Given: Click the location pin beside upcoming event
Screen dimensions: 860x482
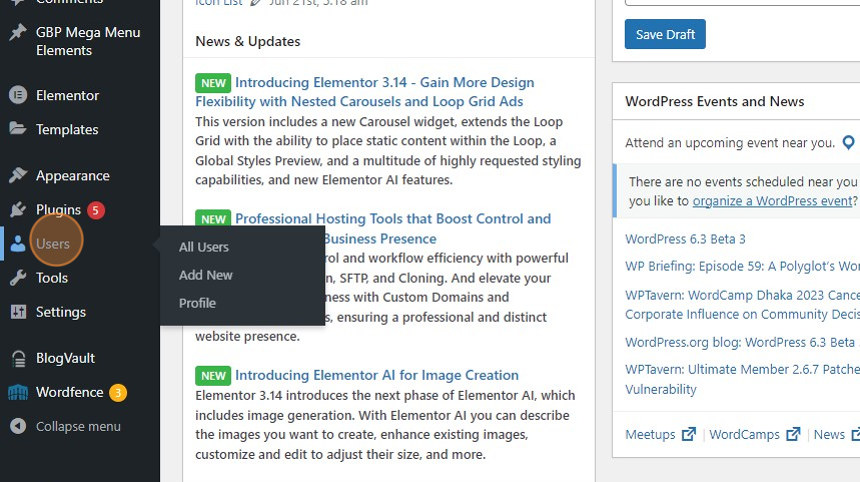Looking at the screenshot, I should coord(848,143).
